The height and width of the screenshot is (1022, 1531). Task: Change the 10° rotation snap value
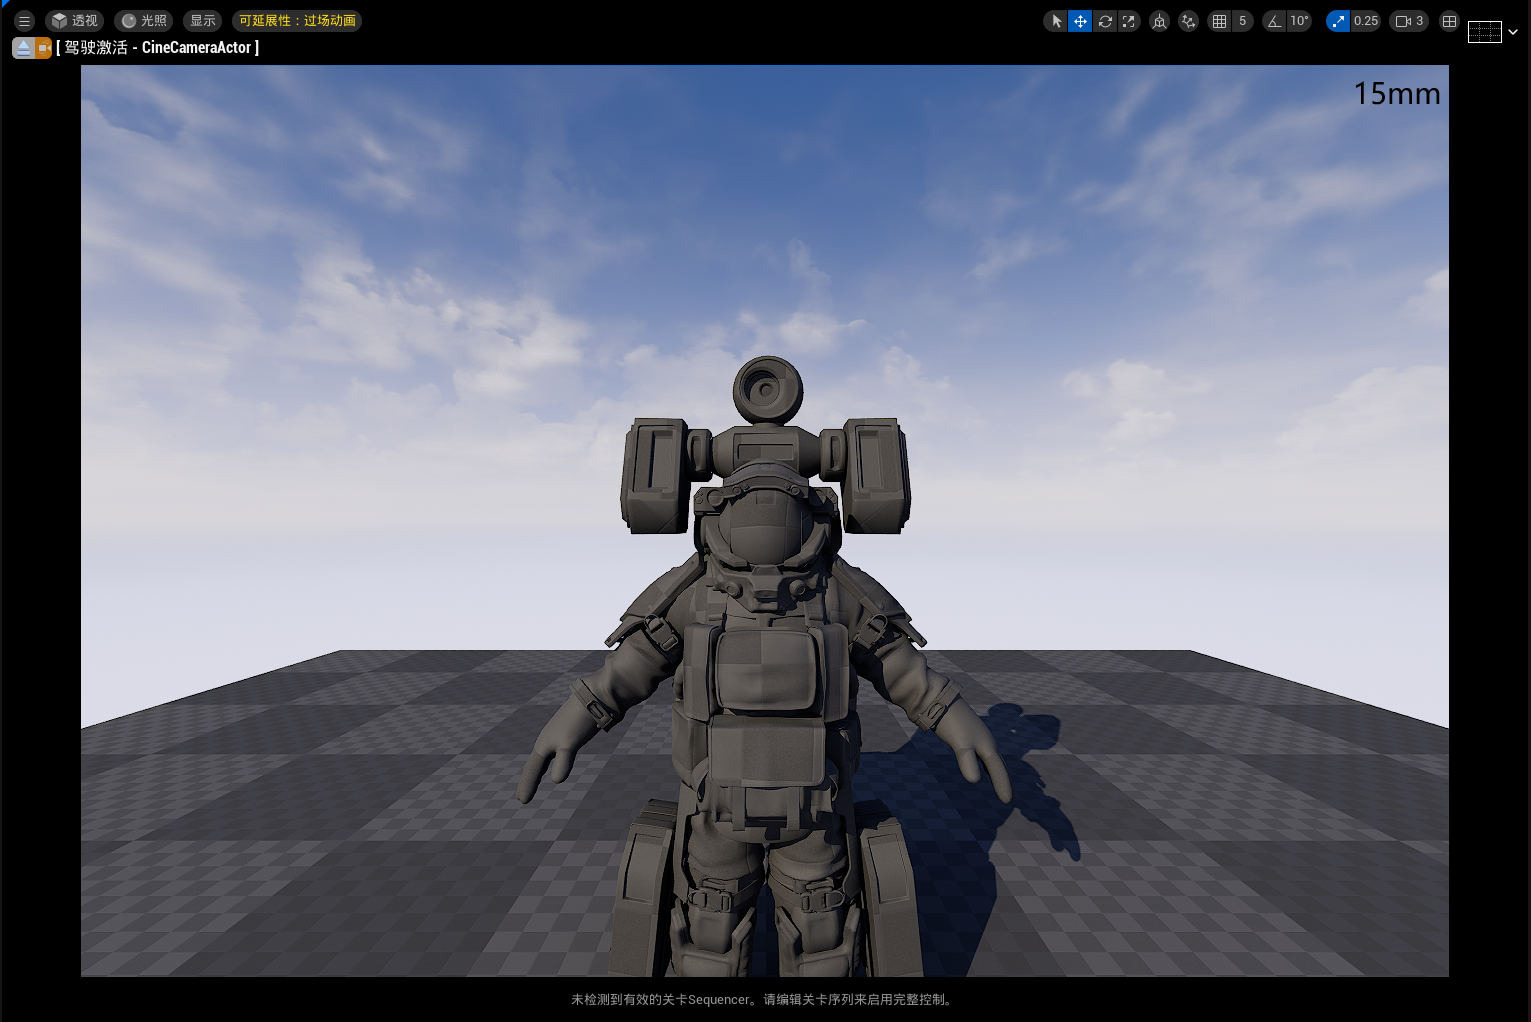(x=1299, y=21)
